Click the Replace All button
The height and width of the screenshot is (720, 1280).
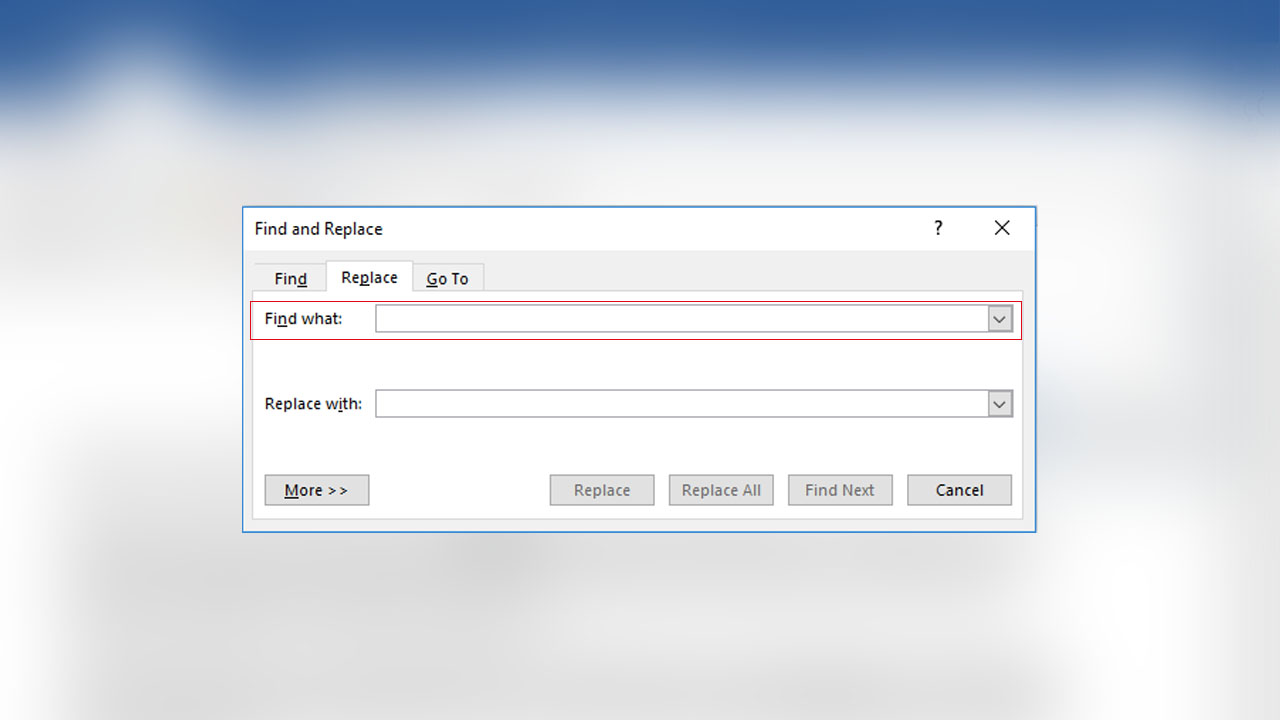(721, 490)
